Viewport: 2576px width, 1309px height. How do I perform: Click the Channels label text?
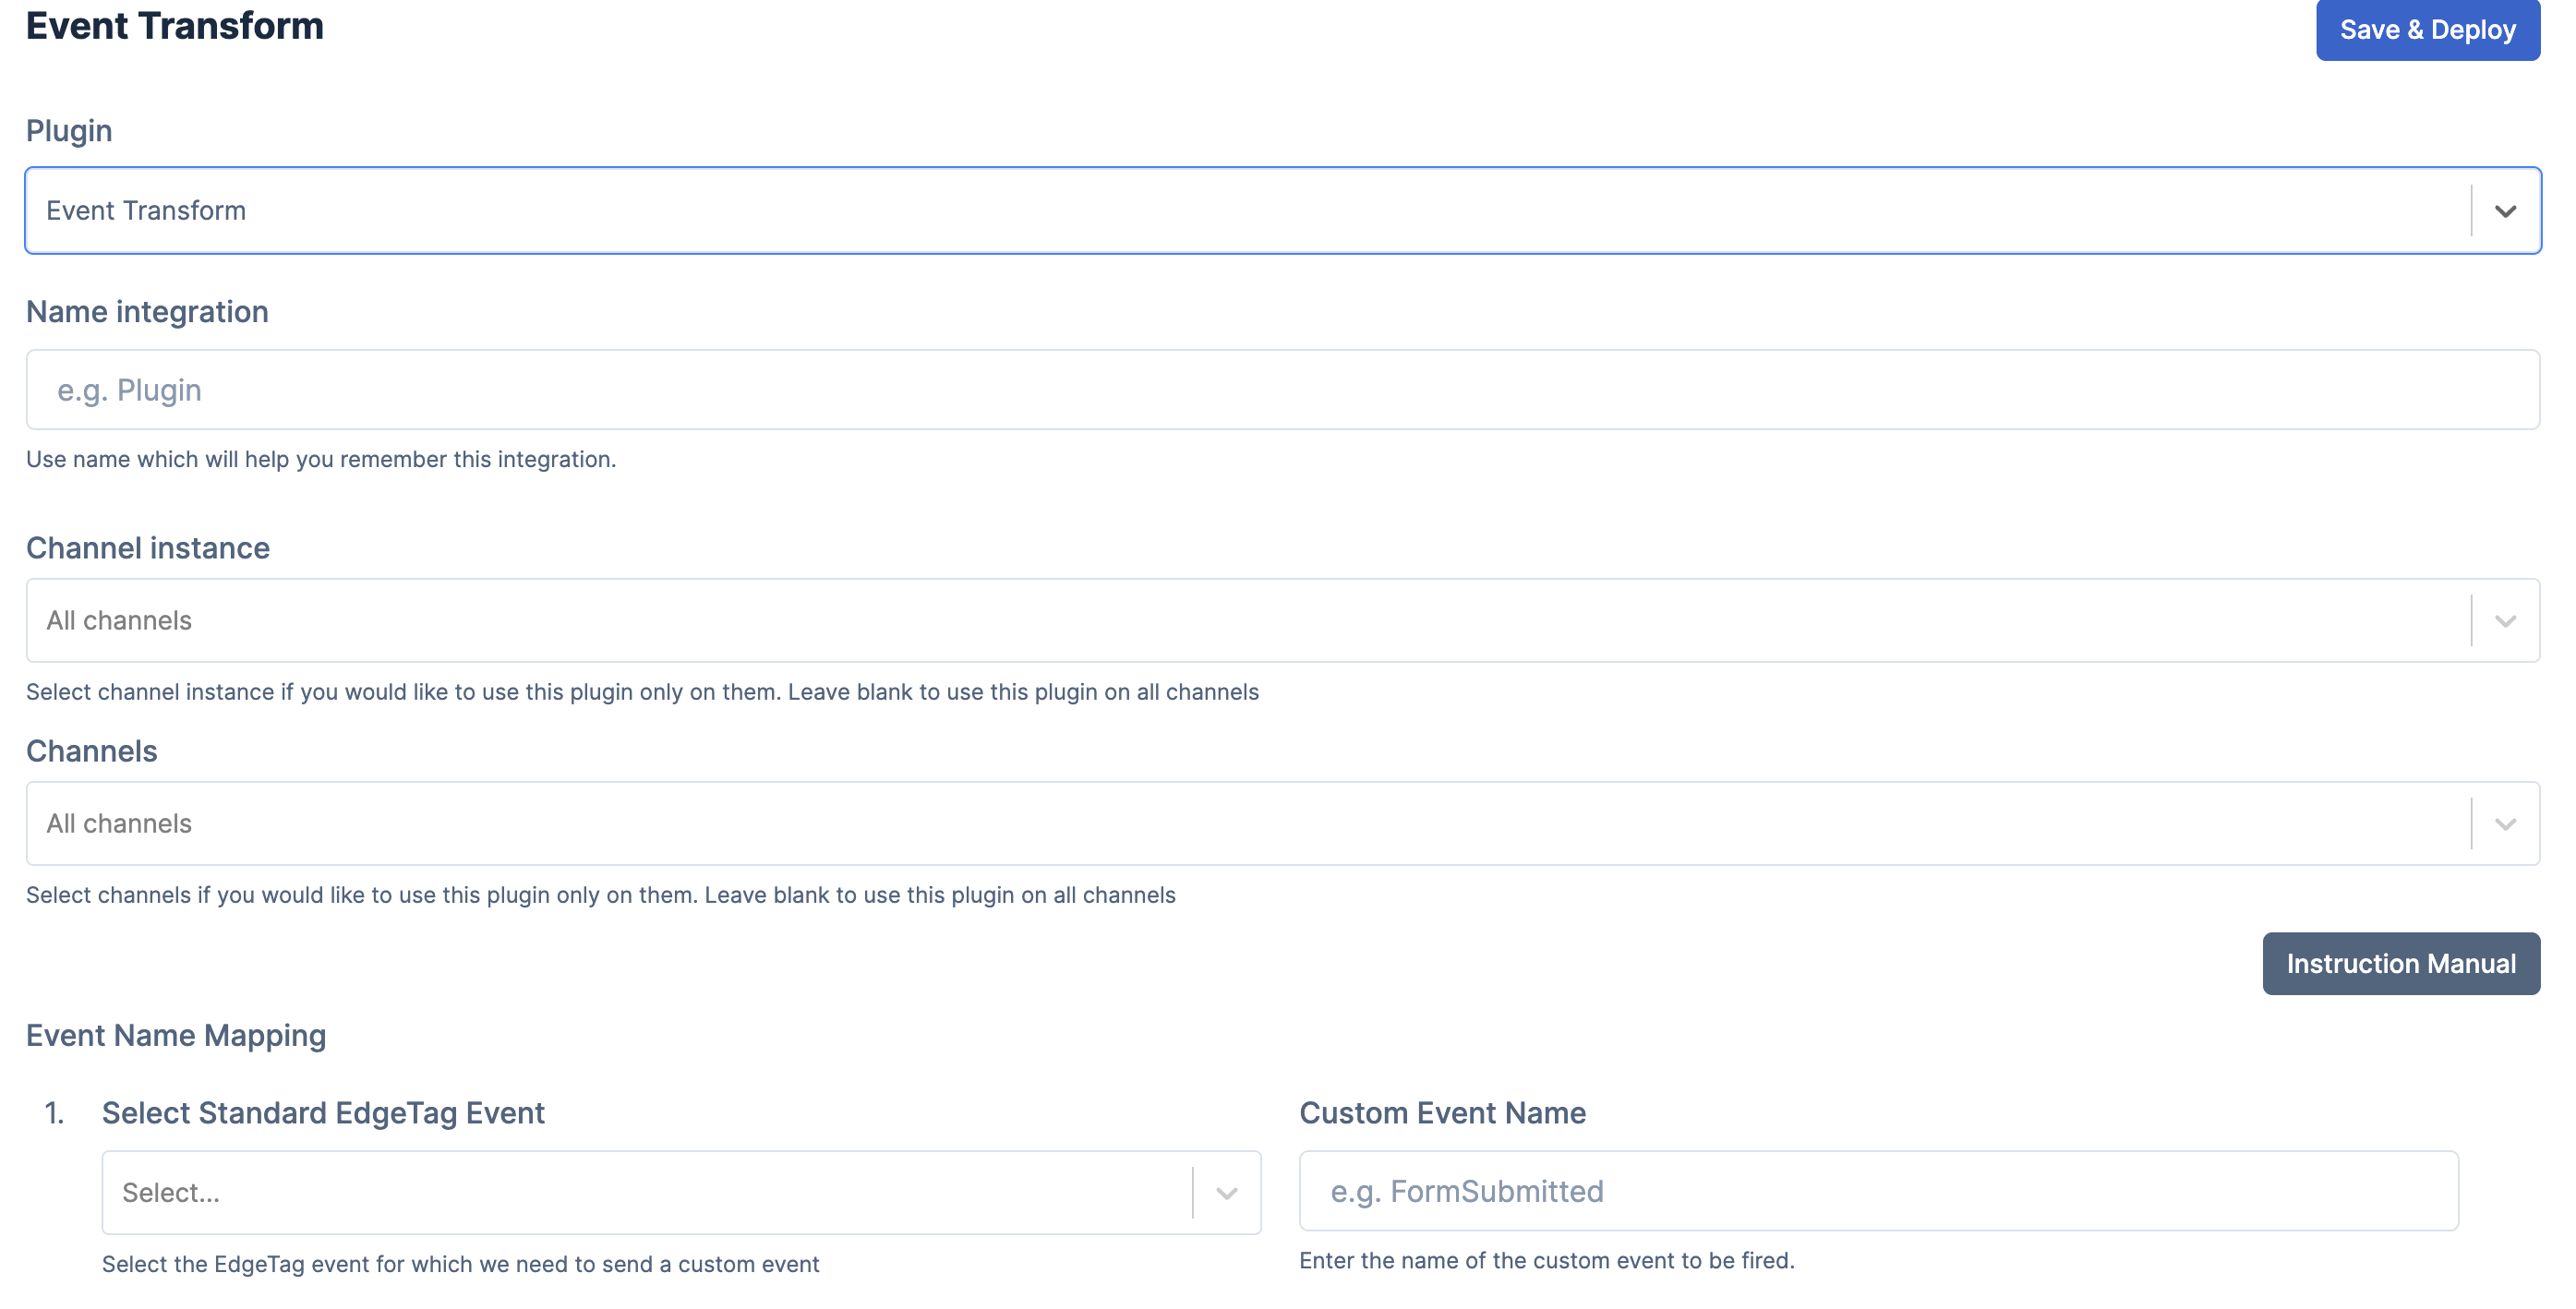[x=92, y=751]
